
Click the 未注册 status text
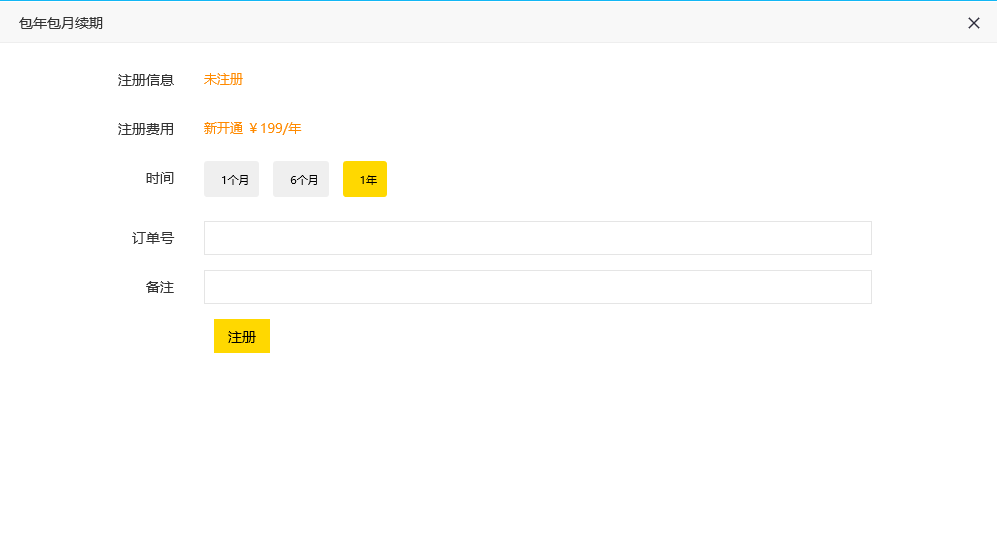point(223,79)
